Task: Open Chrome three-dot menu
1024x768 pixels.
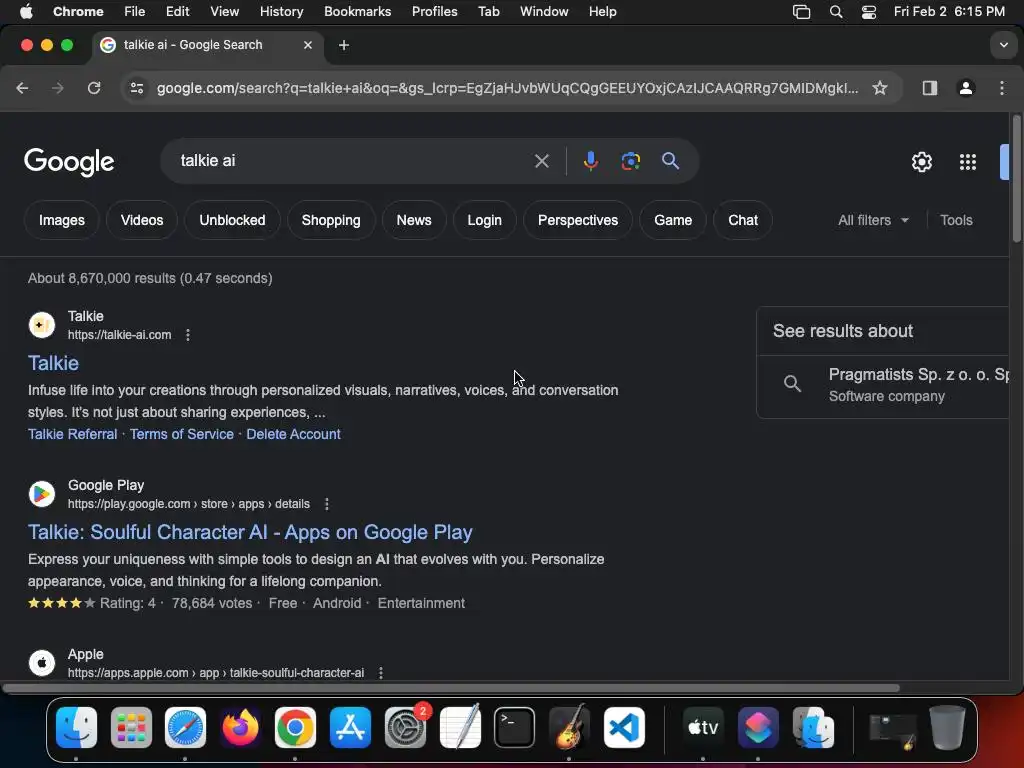Action: coord(1002,88)
